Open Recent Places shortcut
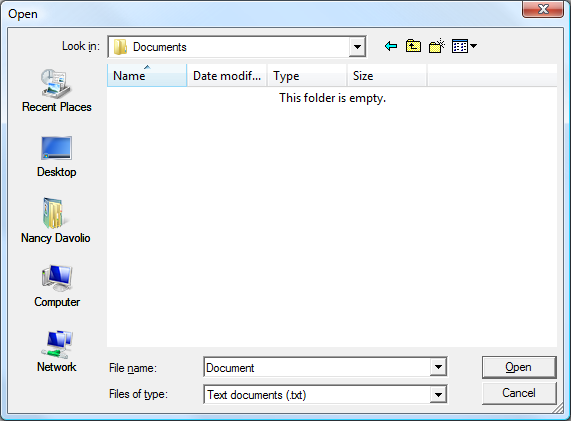The height and width of the screenshot is (421, 571). 56,91
